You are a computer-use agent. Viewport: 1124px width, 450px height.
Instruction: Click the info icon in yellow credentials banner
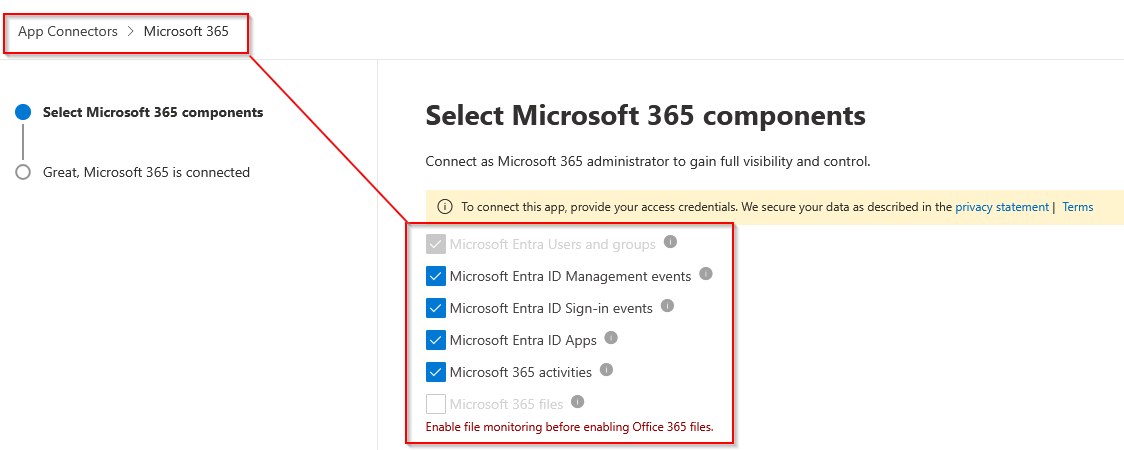point(445,207)
